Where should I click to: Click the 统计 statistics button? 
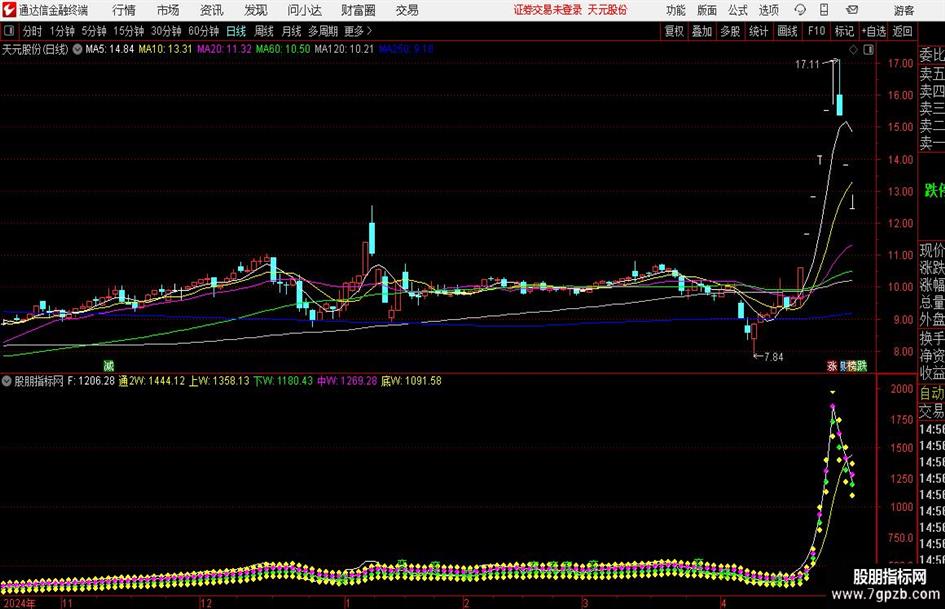pyautogui.click(x=759, y=31)
